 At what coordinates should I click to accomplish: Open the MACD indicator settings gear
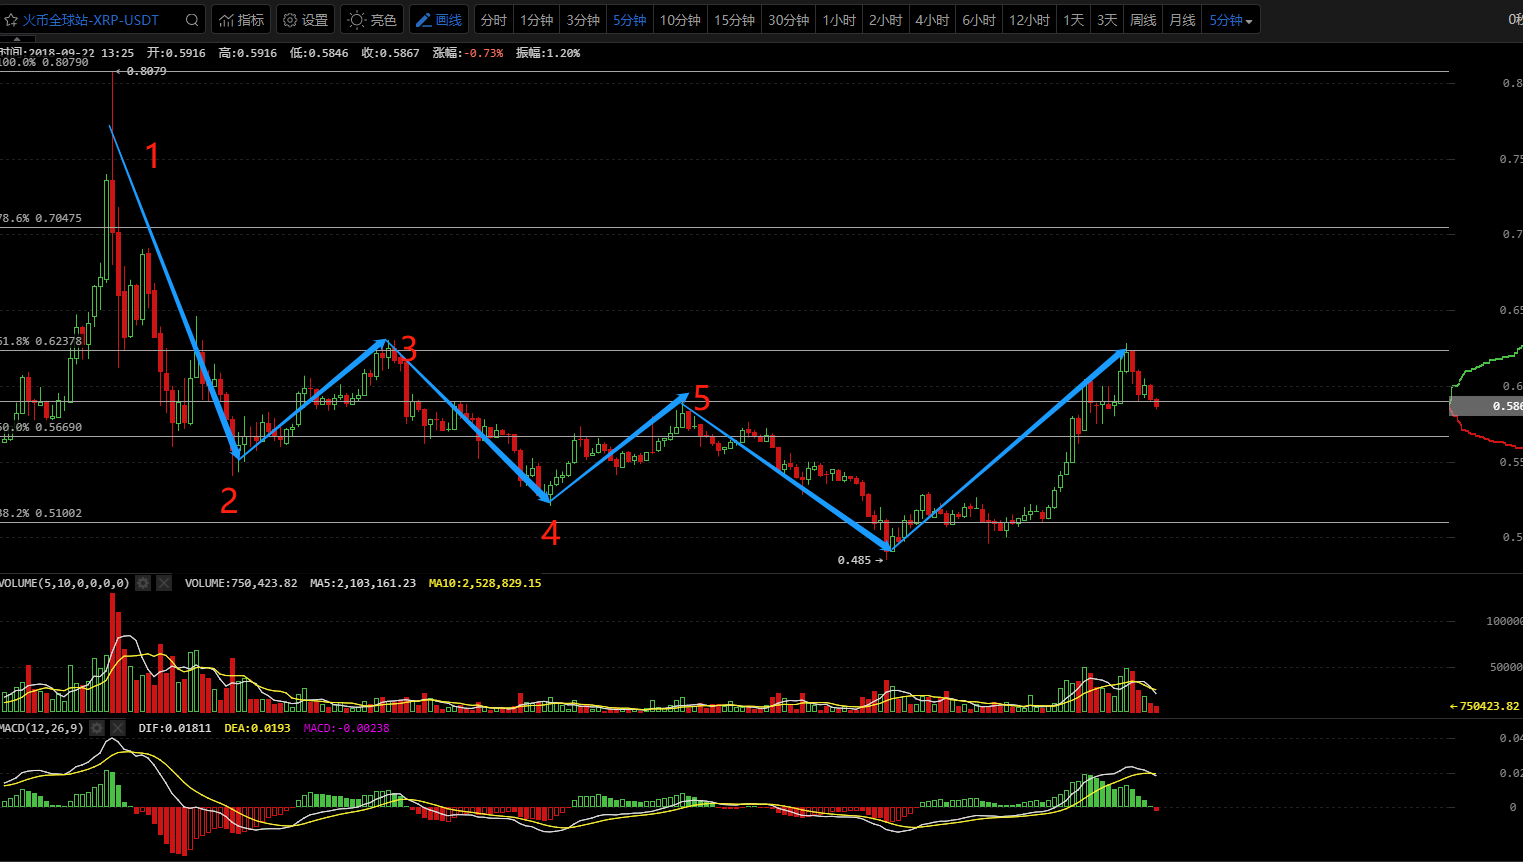[x=97, y=728]
